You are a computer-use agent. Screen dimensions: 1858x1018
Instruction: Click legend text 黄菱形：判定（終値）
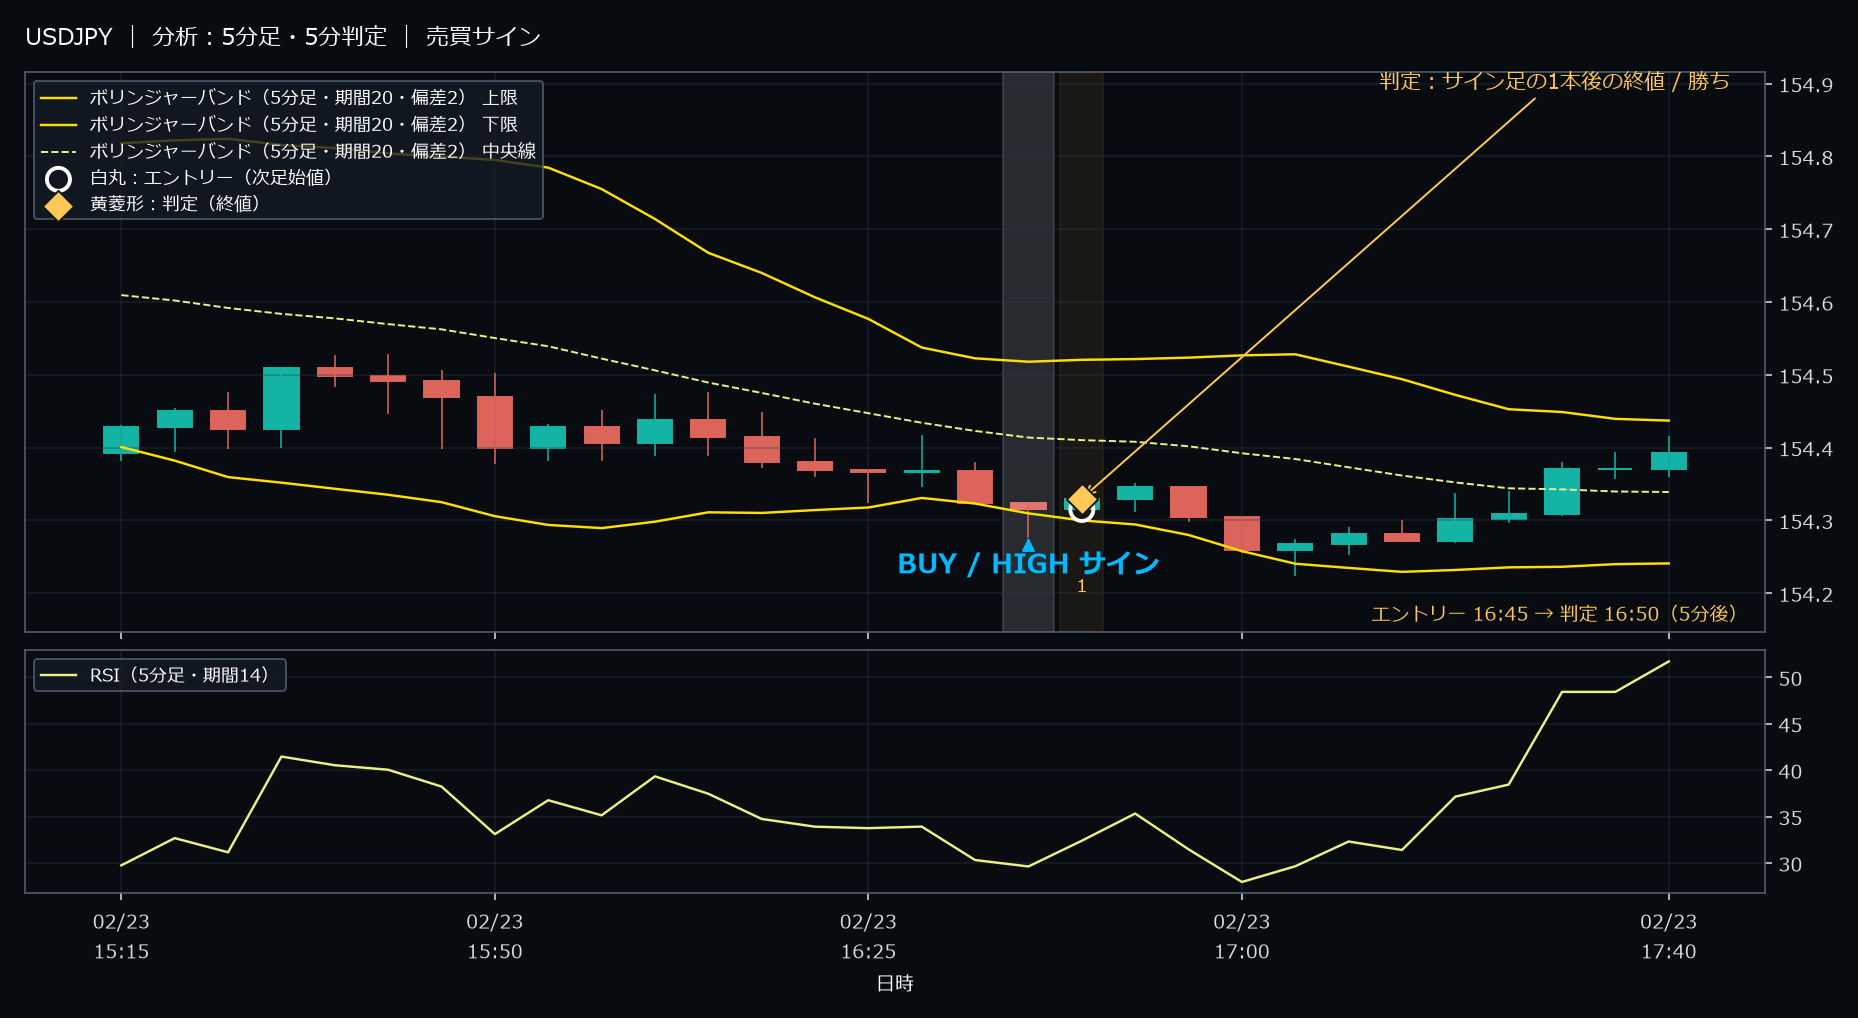[x=175, y=203]
